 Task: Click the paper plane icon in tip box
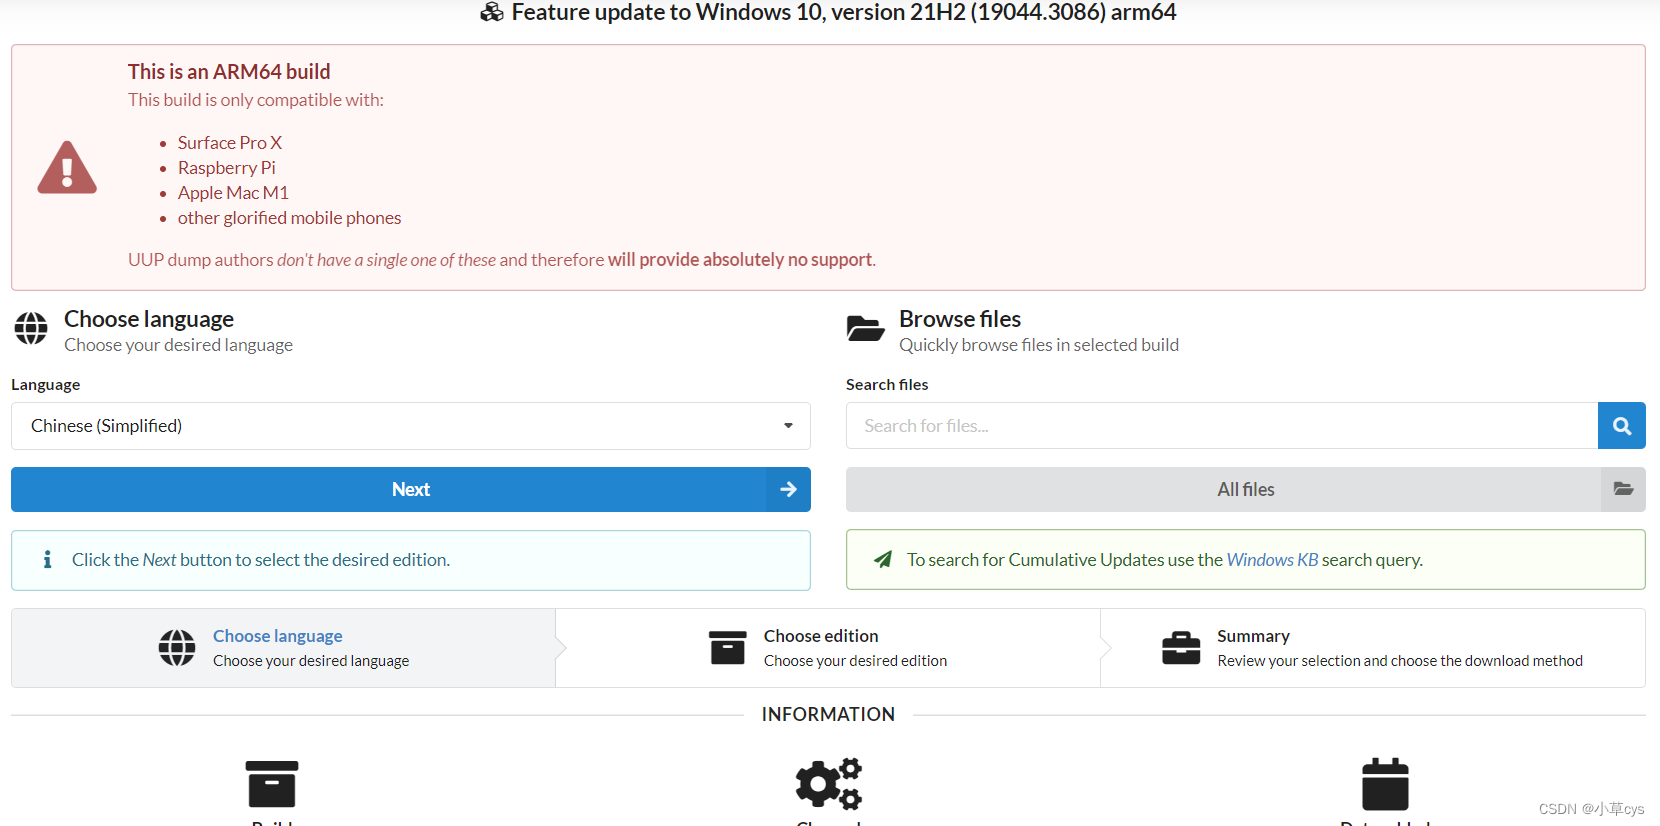[x=883, y=559]
